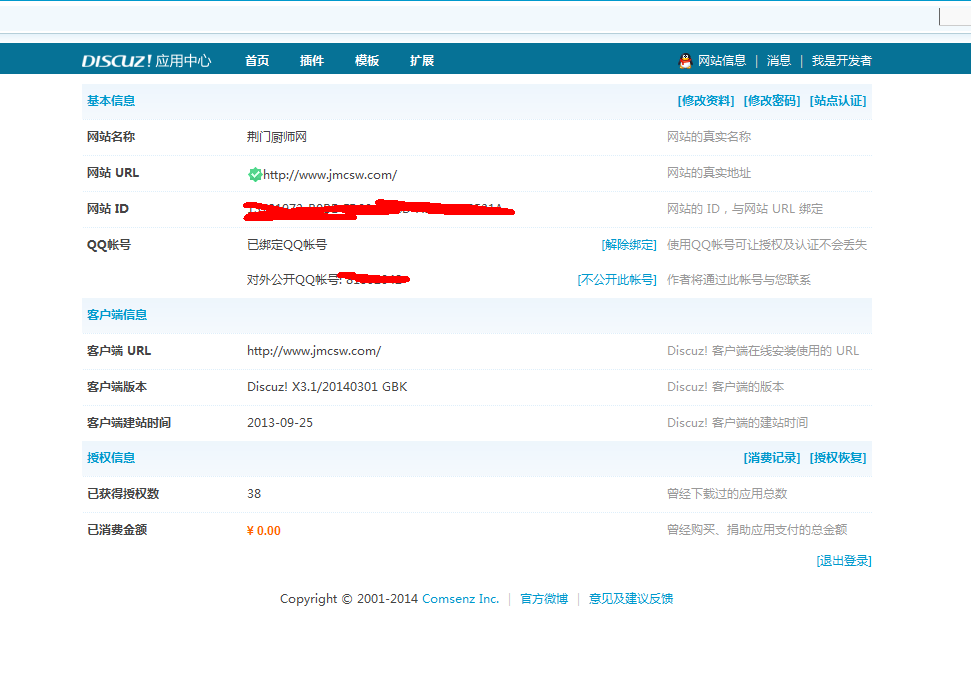Click the 网站 ID row label
971x677 pixels.
click(108, 209)
